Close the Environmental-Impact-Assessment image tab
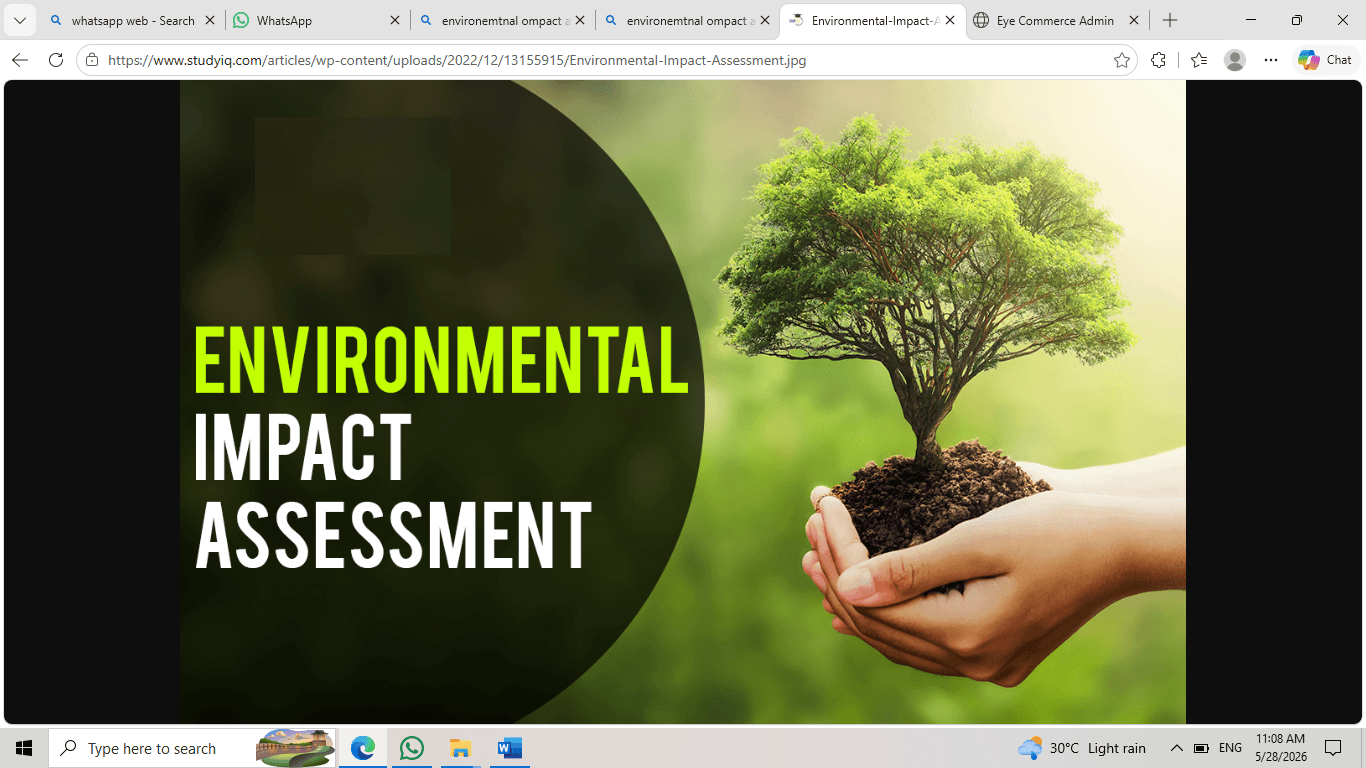 click(950, 20)
